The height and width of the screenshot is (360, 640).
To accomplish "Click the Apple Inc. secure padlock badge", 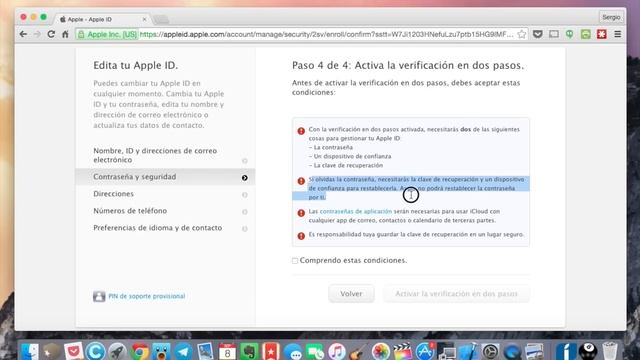I will 107,35.
